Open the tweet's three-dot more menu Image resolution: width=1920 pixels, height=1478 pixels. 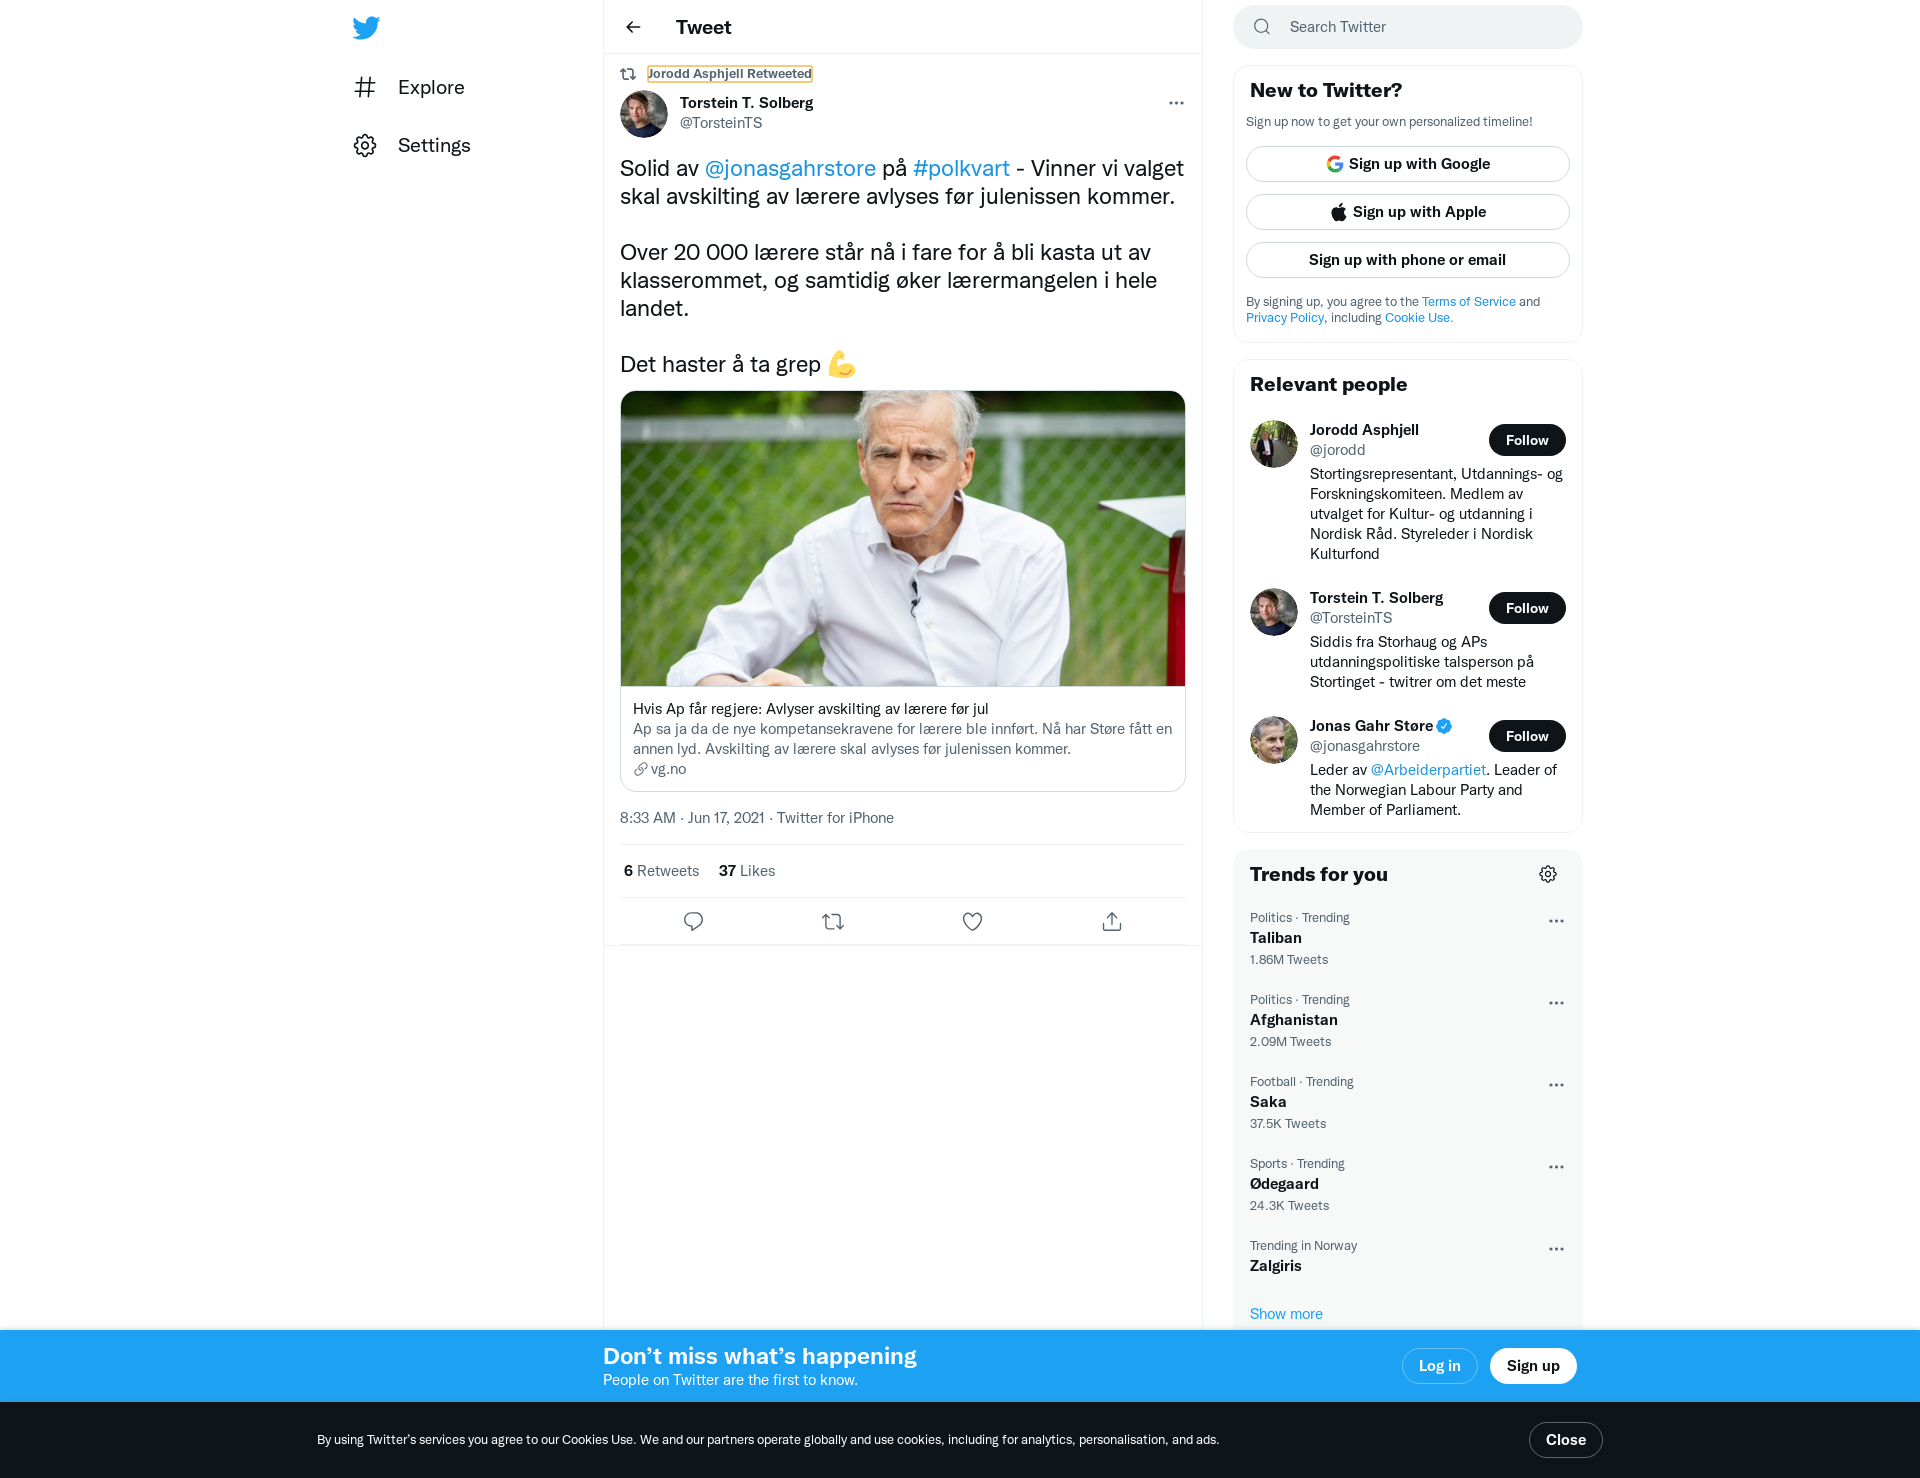click(x=1176, y=103)
